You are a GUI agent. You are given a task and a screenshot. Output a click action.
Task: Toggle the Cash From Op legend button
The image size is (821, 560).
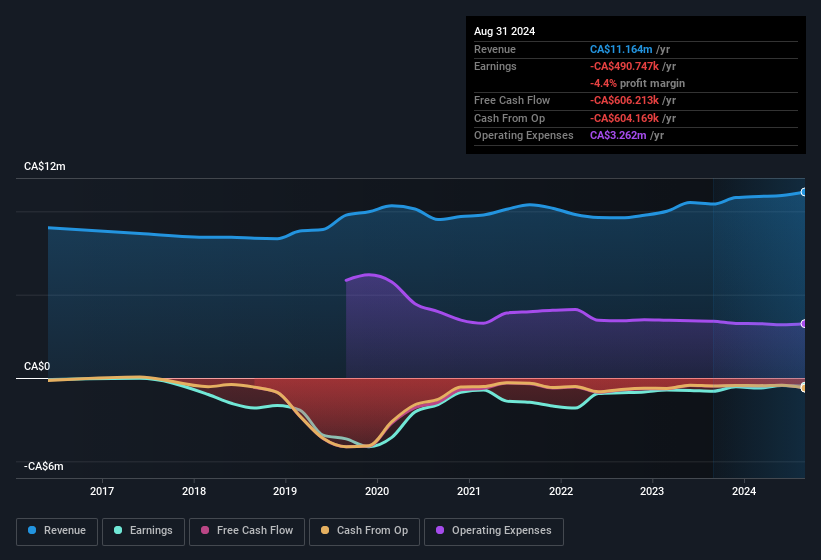[x=364, y=532]
